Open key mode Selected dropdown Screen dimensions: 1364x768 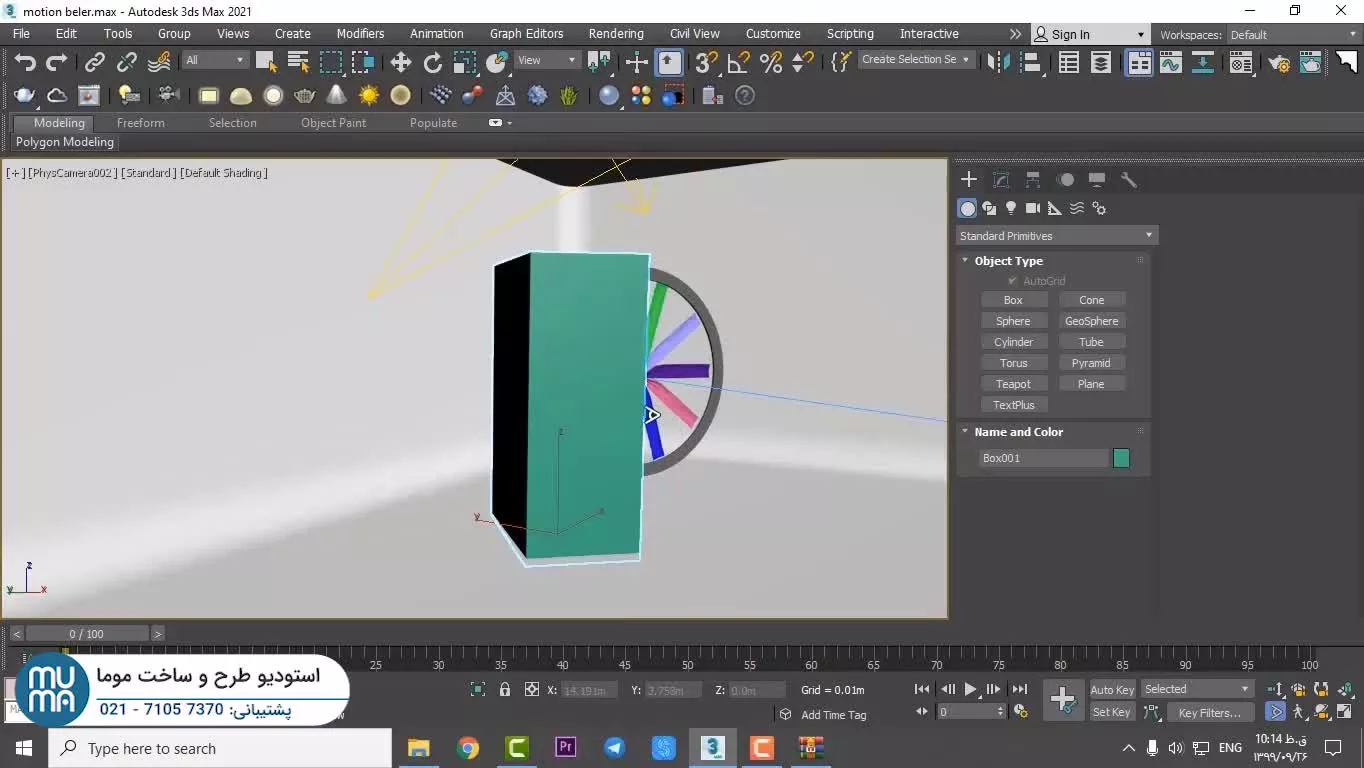coord(1197,689)
